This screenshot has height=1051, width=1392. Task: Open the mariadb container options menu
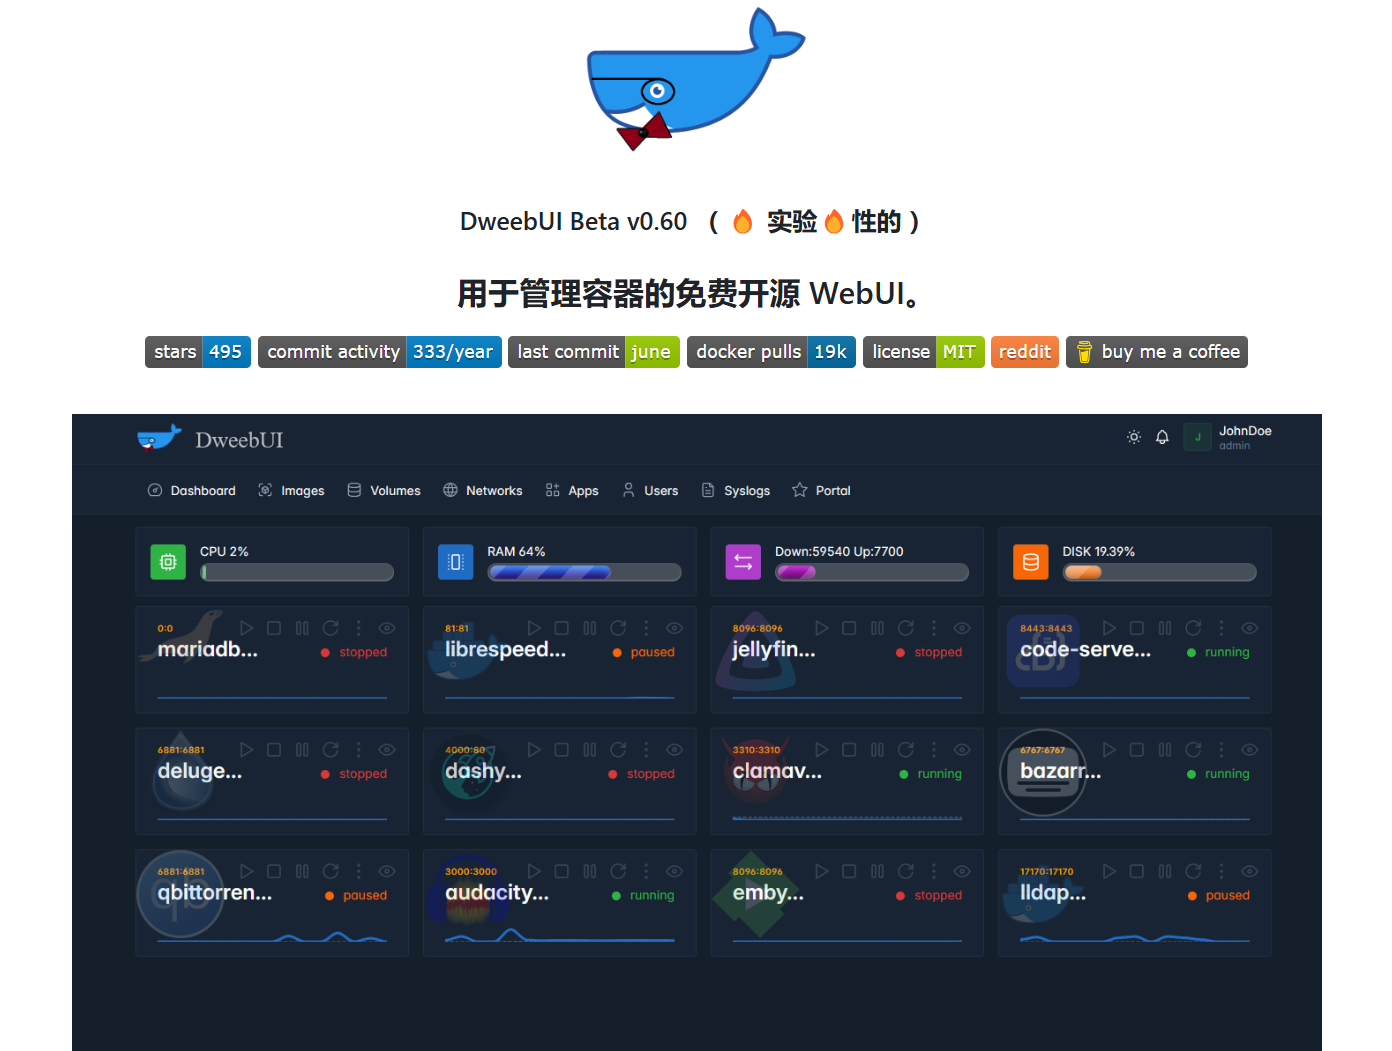coord(359,628)
